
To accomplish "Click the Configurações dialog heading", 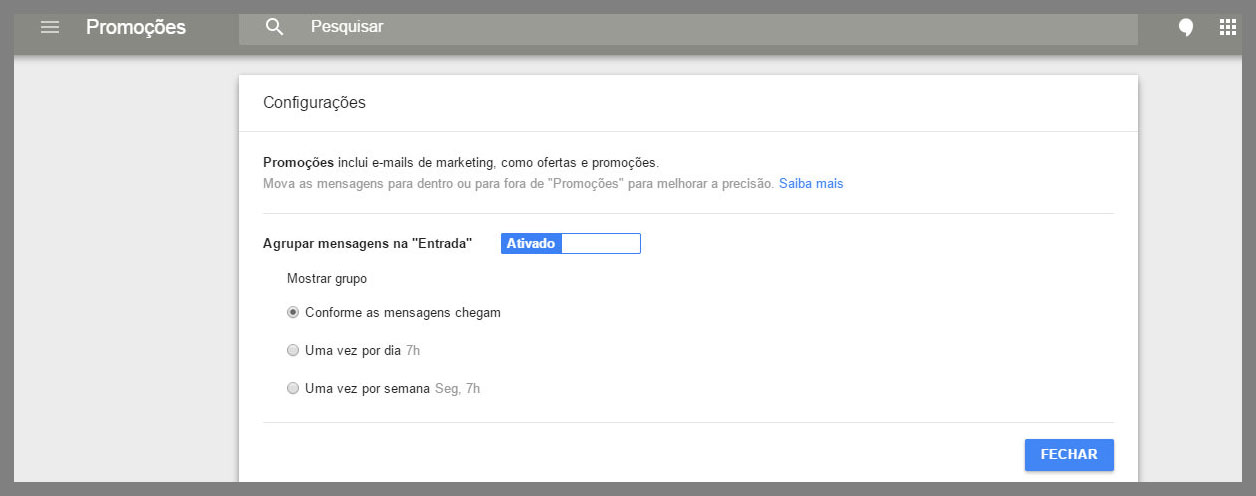I will (314, 102).
